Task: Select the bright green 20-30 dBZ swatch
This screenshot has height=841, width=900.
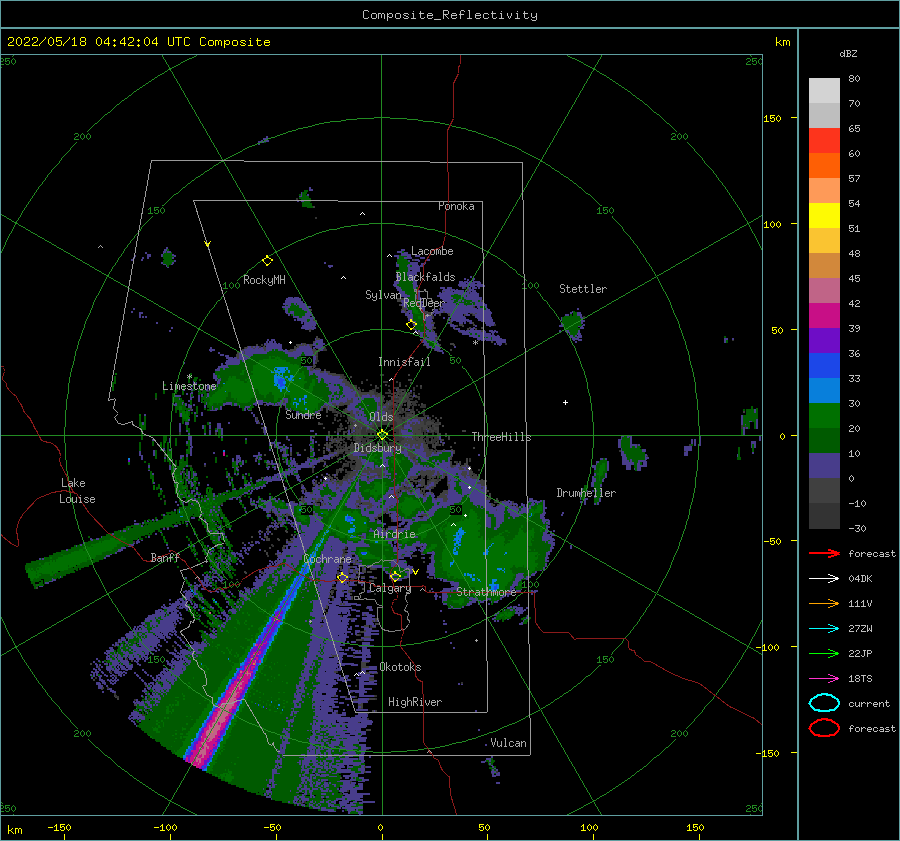Action: pyautogui.click(x=824, y=416)
